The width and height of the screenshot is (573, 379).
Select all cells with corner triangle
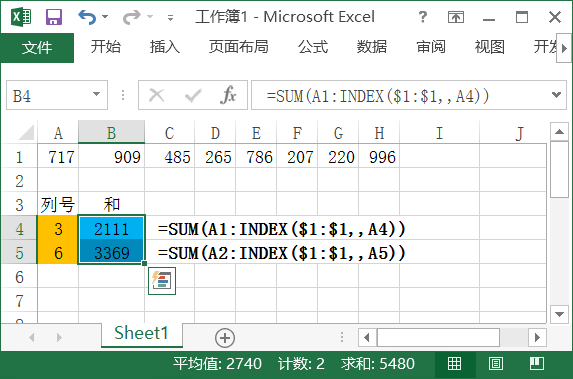tap(26, 132)
